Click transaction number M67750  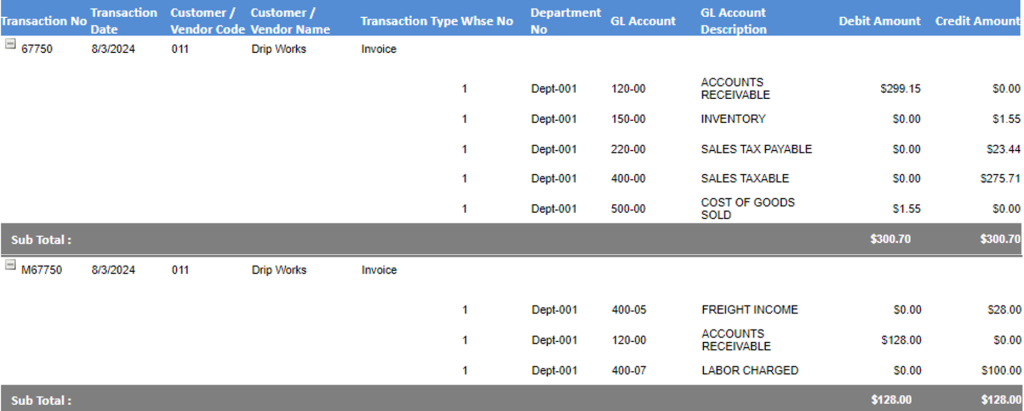click(42, 270)
